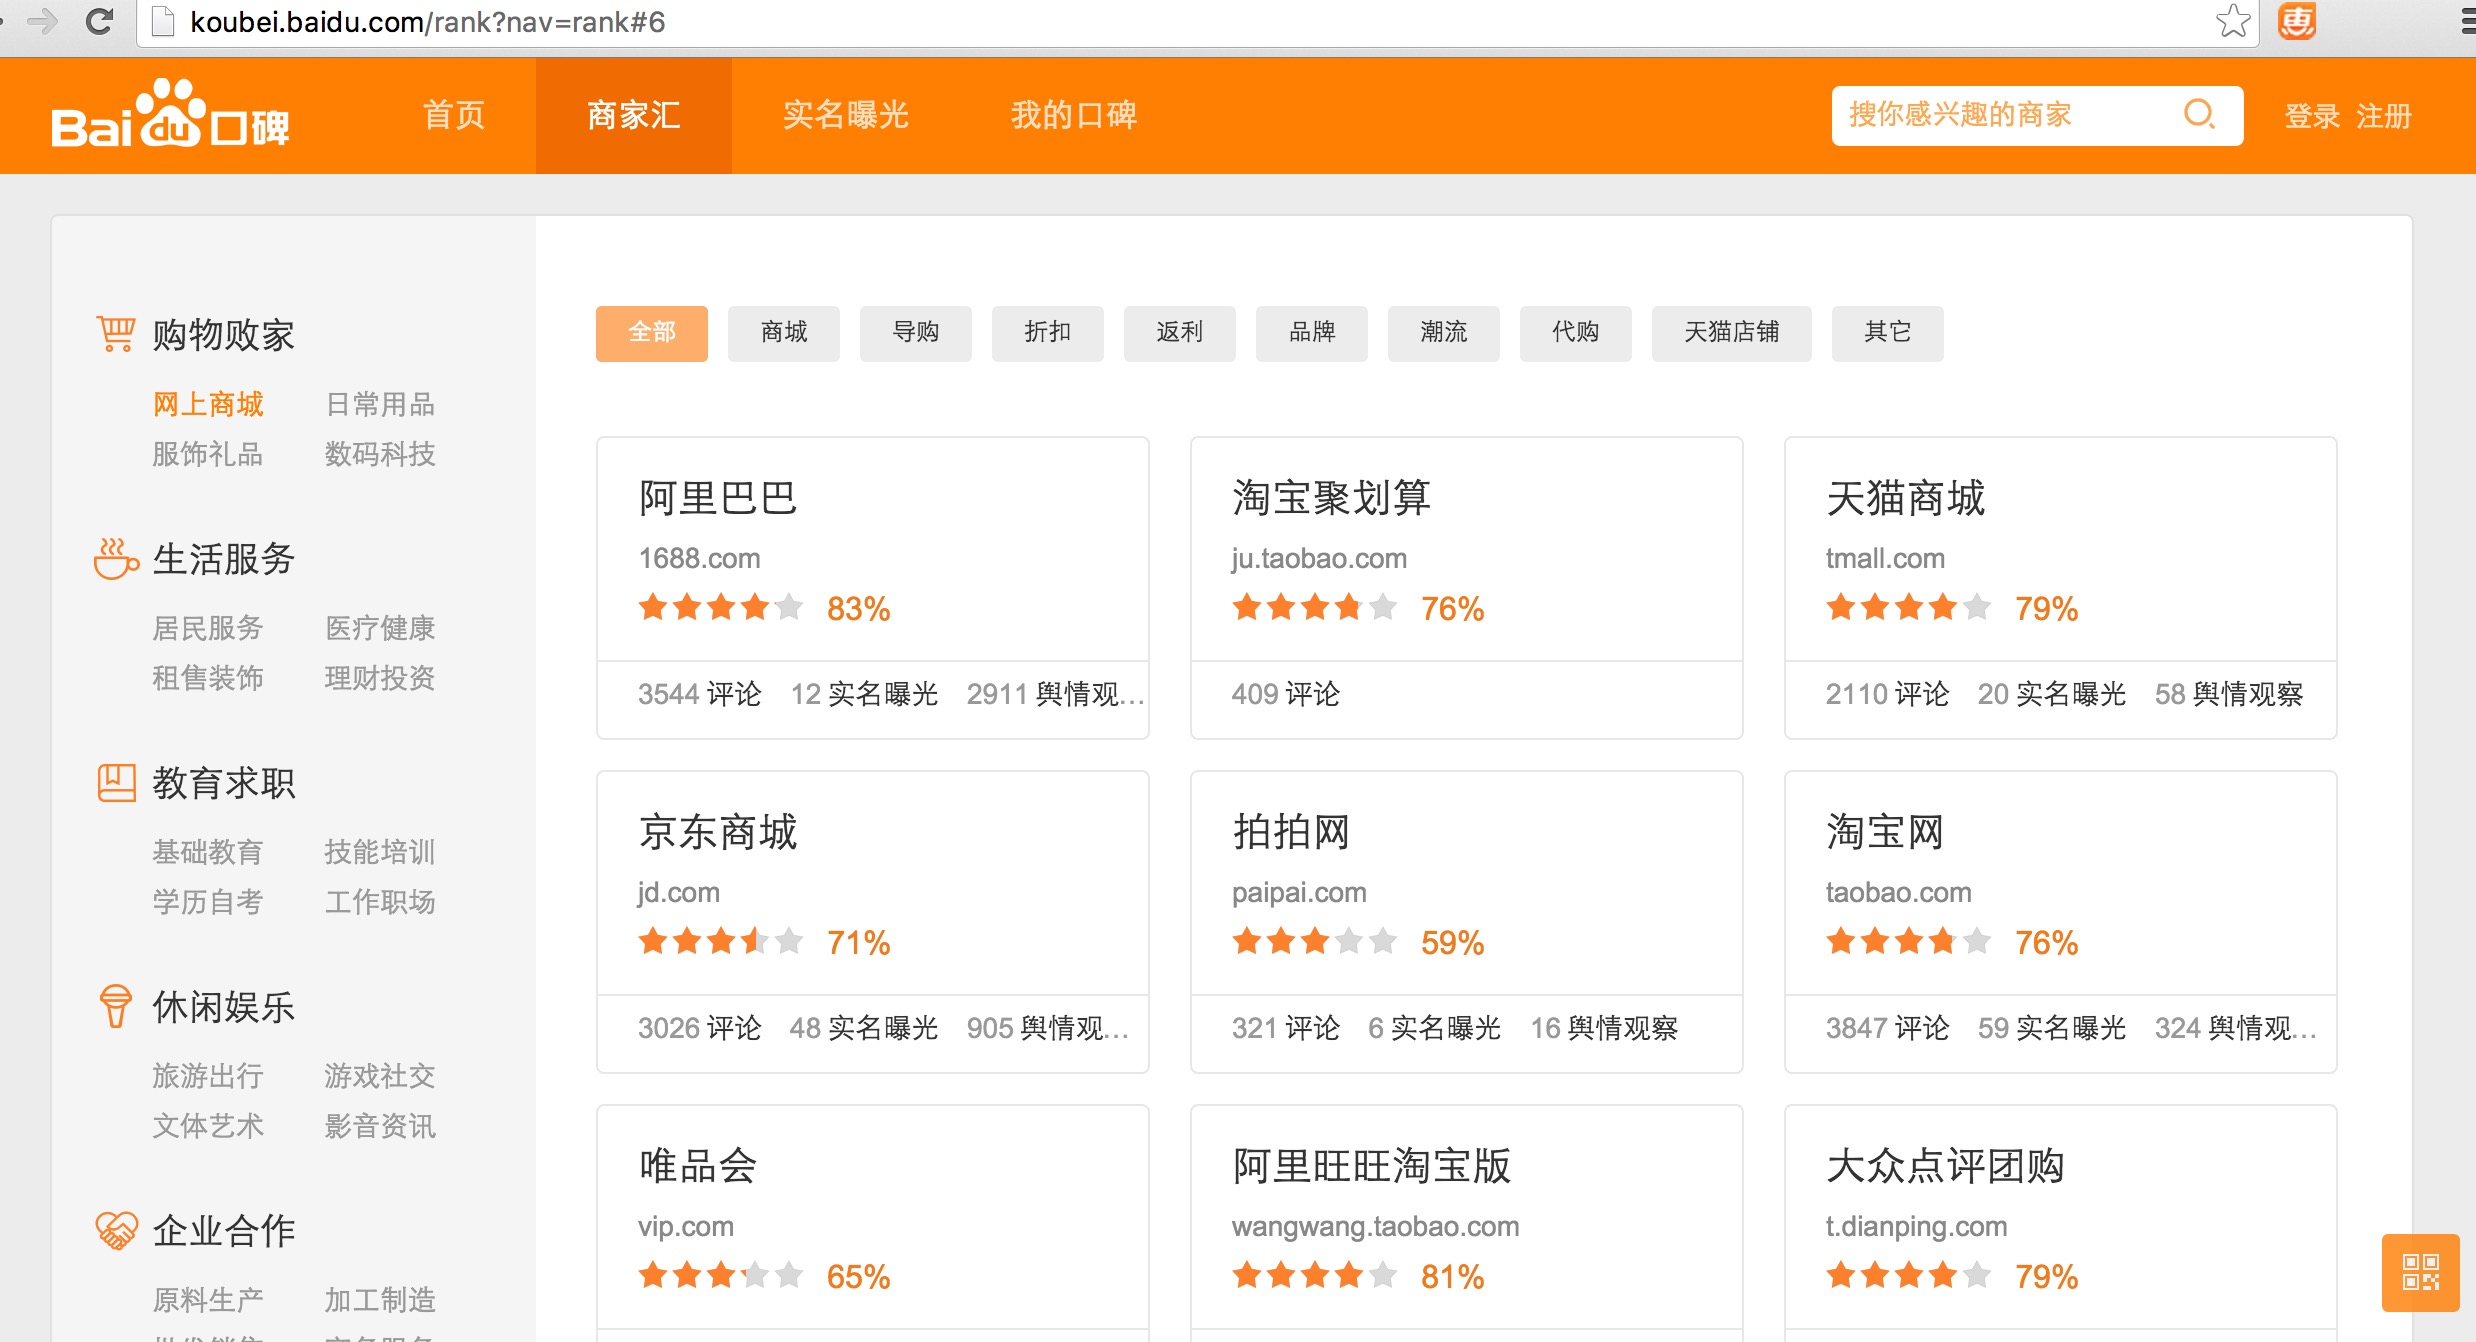Open the browser menu hamburger icon
Viewport: 2476px width, 1342px height.
tap(2467, 21)
